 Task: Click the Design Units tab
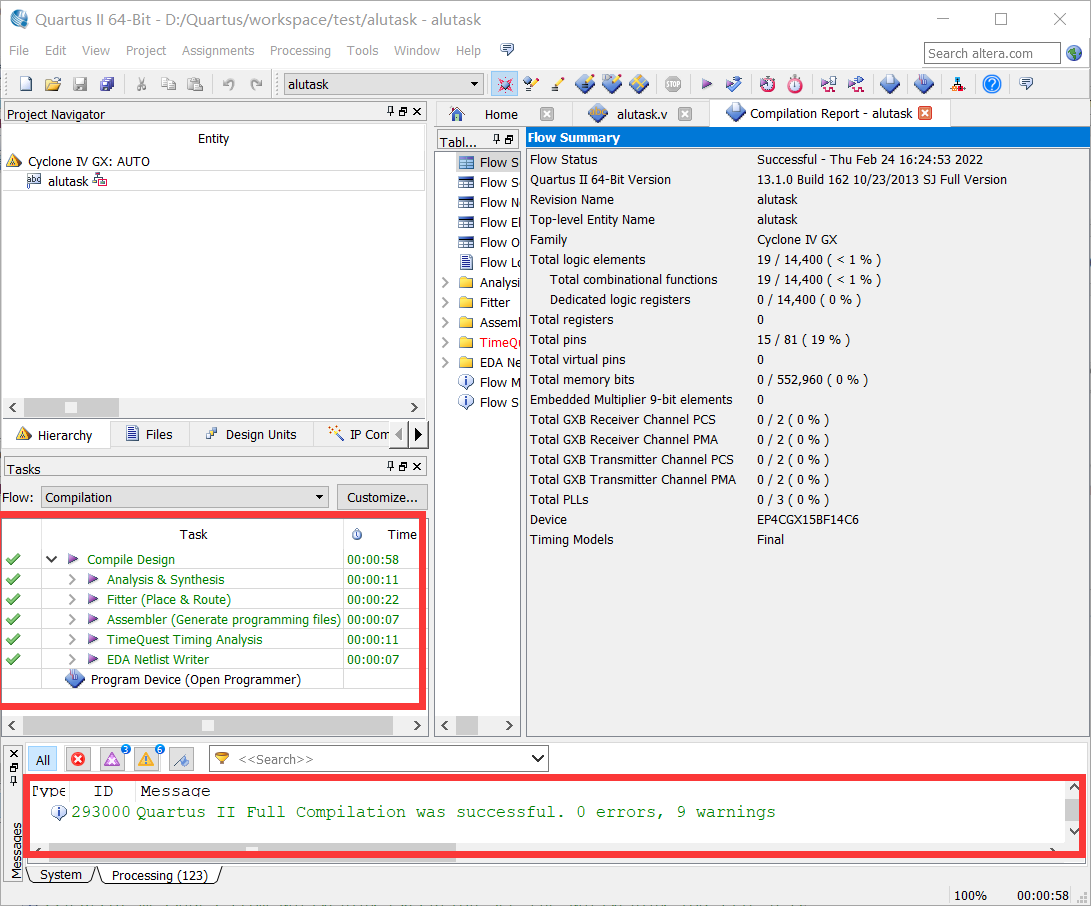(x=251, y=434)
